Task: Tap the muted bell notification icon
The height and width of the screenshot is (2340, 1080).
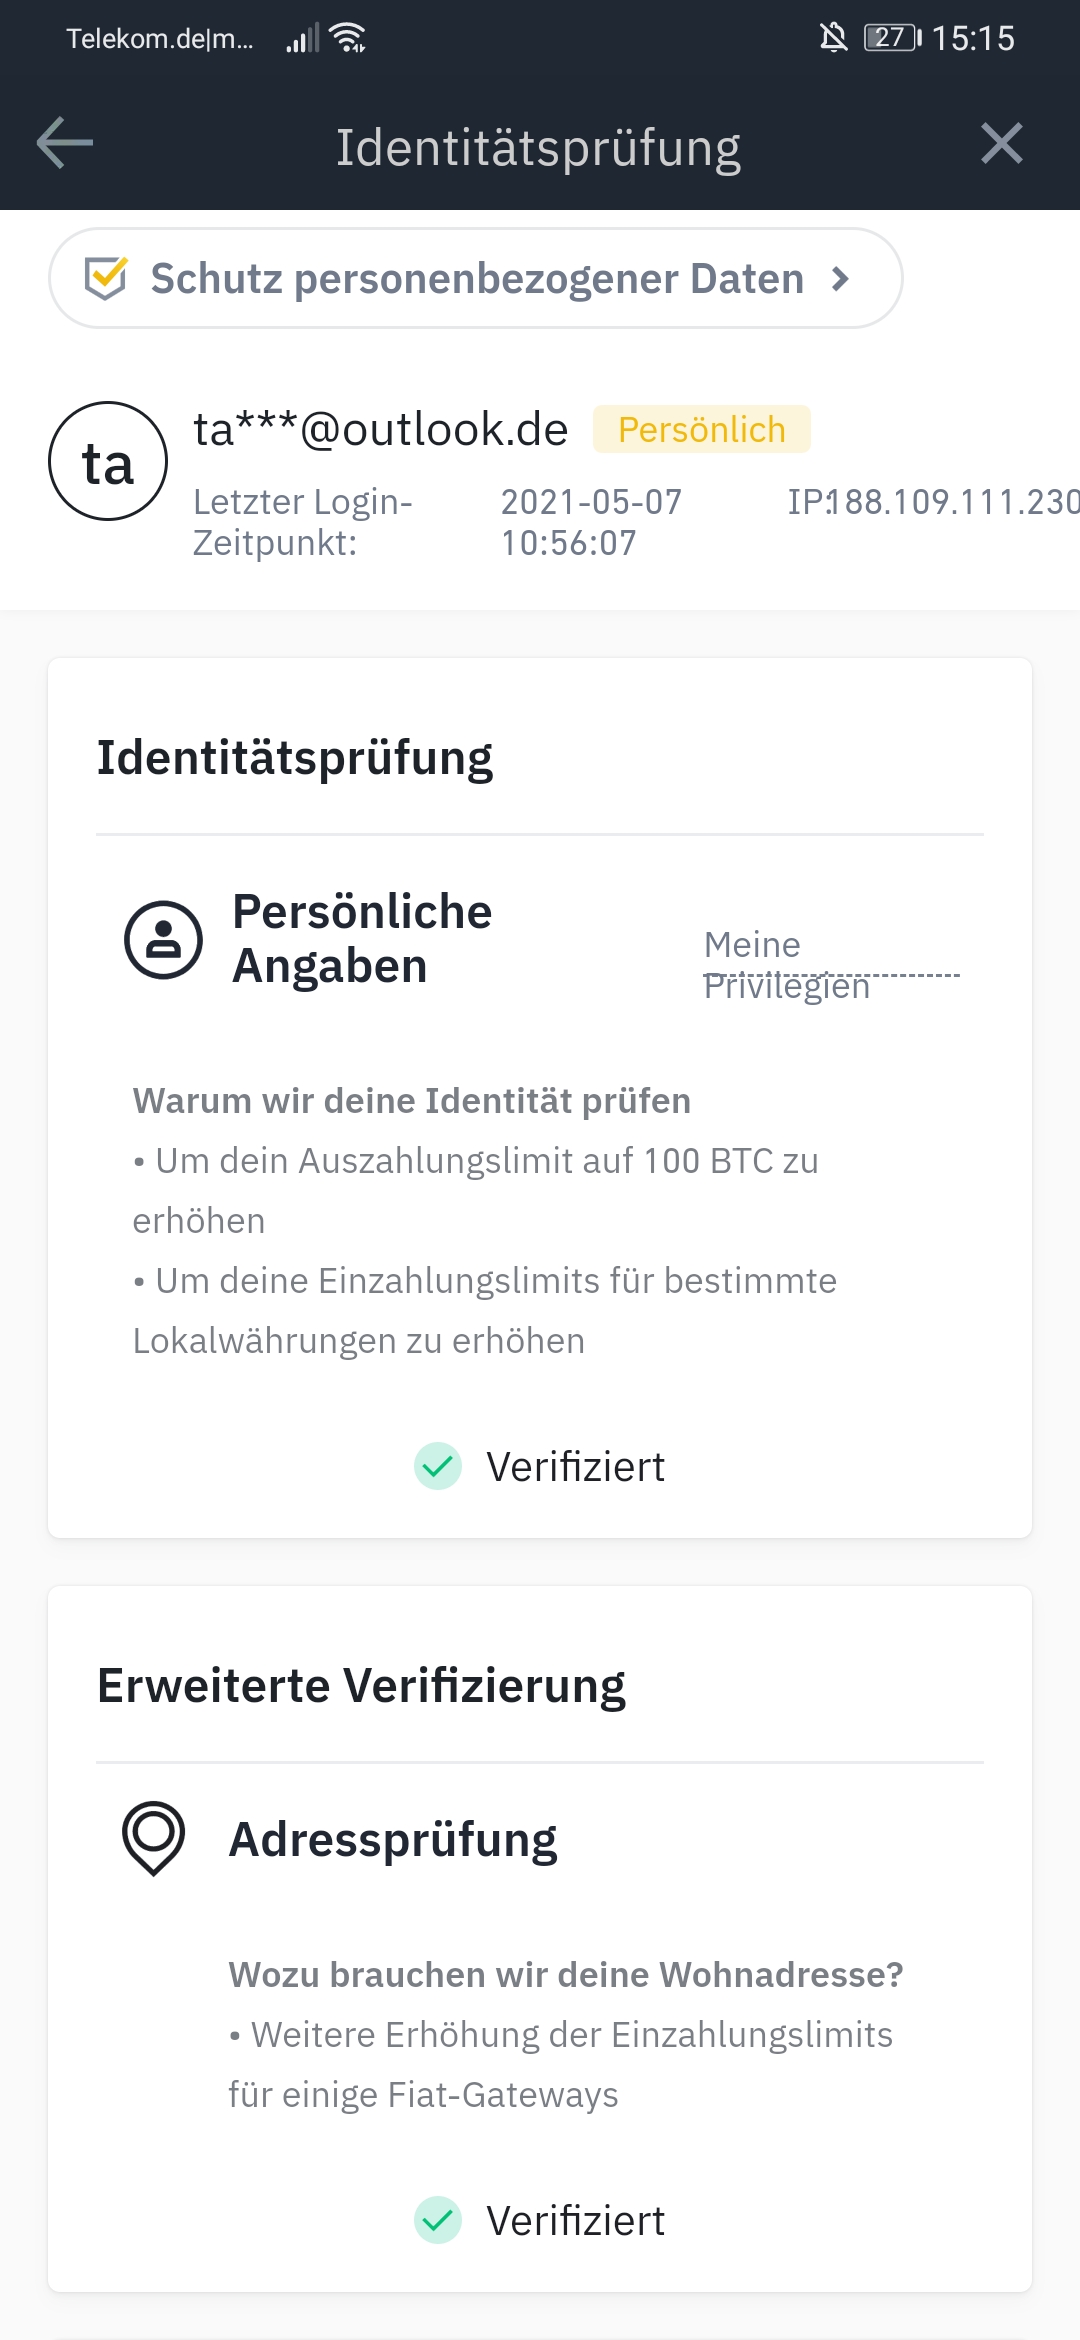Action: pyautogui.click(x=833, y=38)
